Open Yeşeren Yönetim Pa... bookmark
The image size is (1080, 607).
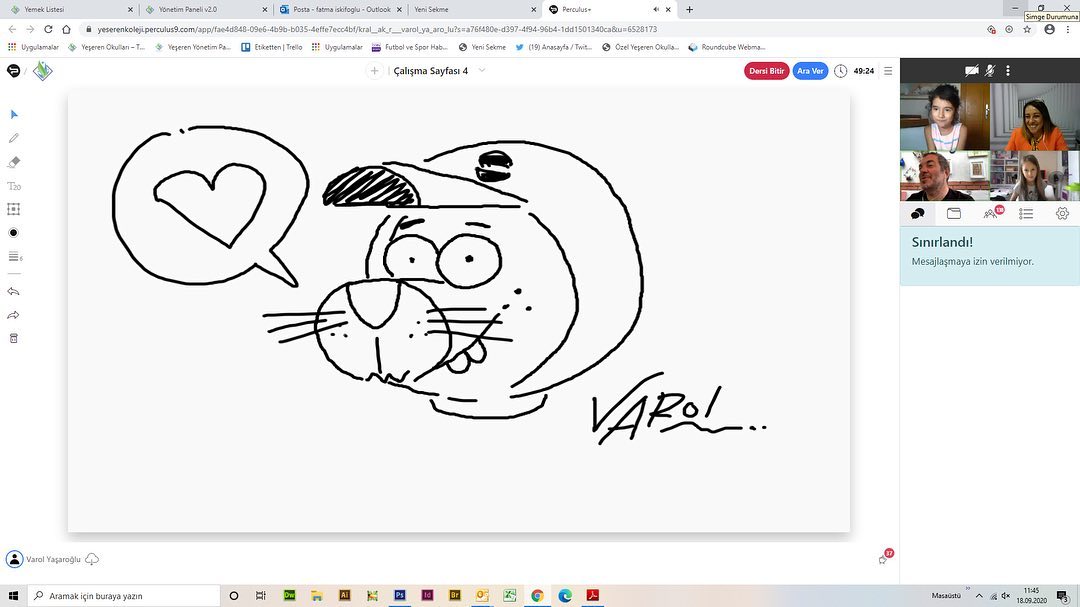[193, 48]
